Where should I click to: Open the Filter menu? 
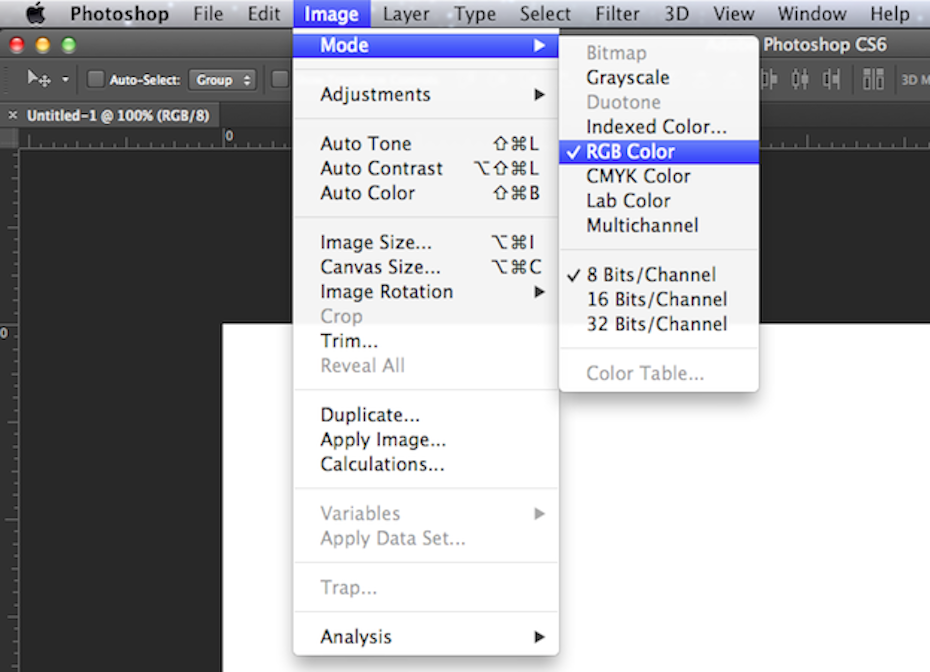pyautogui.click(x=617, y=13)
